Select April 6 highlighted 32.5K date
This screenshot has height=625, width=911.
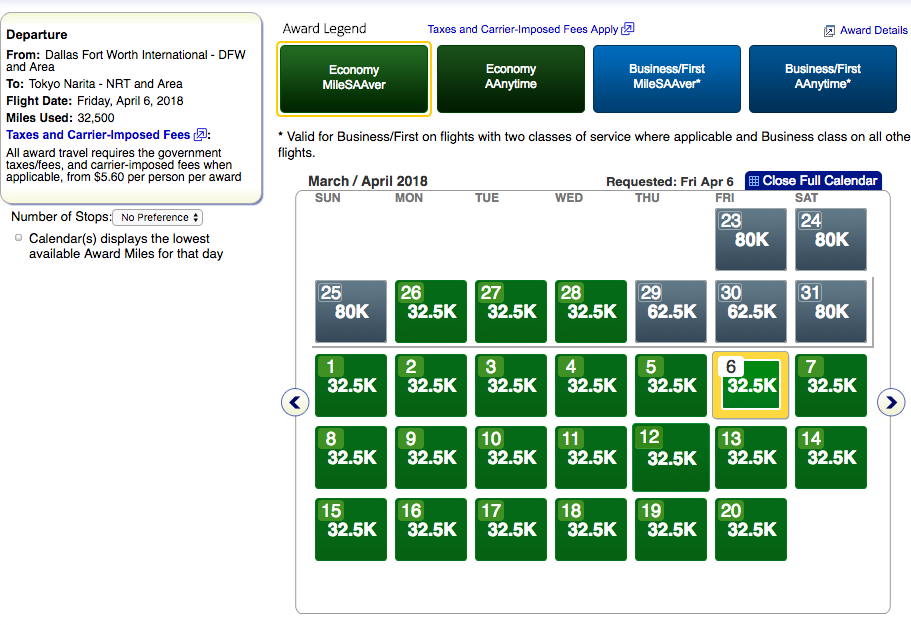[x=751, y=385]
